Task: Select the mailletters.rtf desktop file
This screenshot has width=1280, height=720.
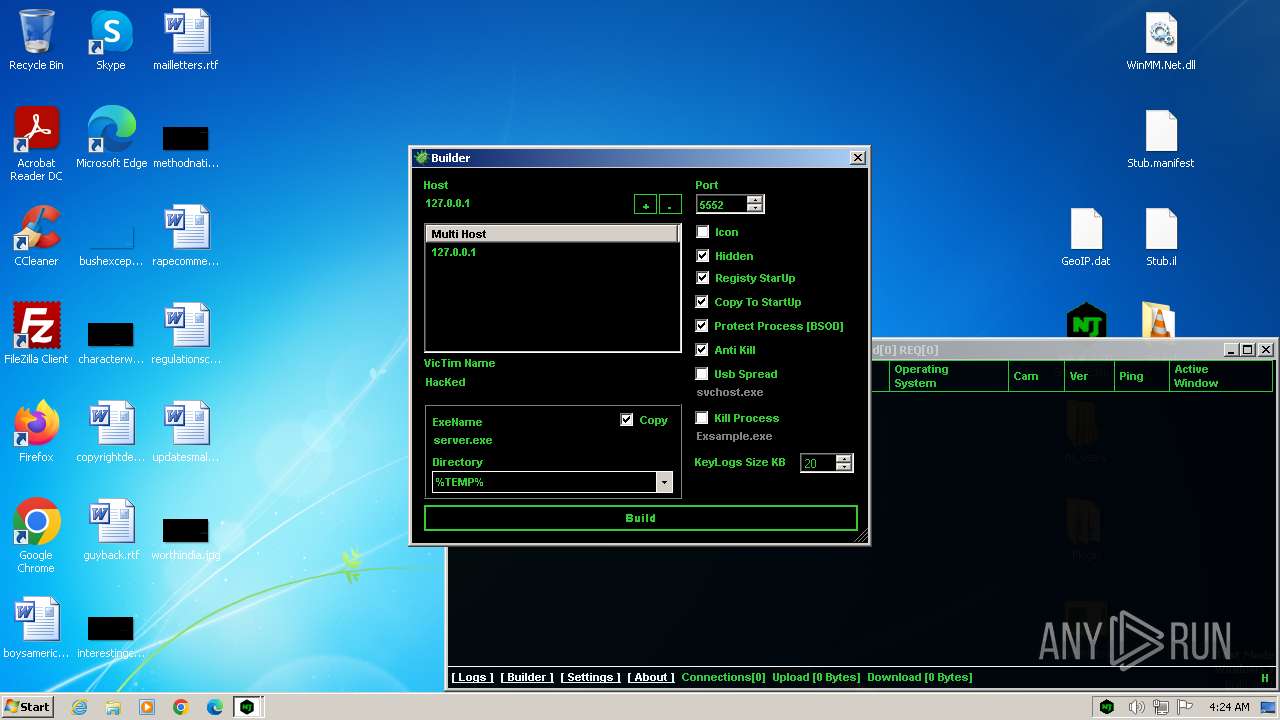Action: [x=185, y=40]
